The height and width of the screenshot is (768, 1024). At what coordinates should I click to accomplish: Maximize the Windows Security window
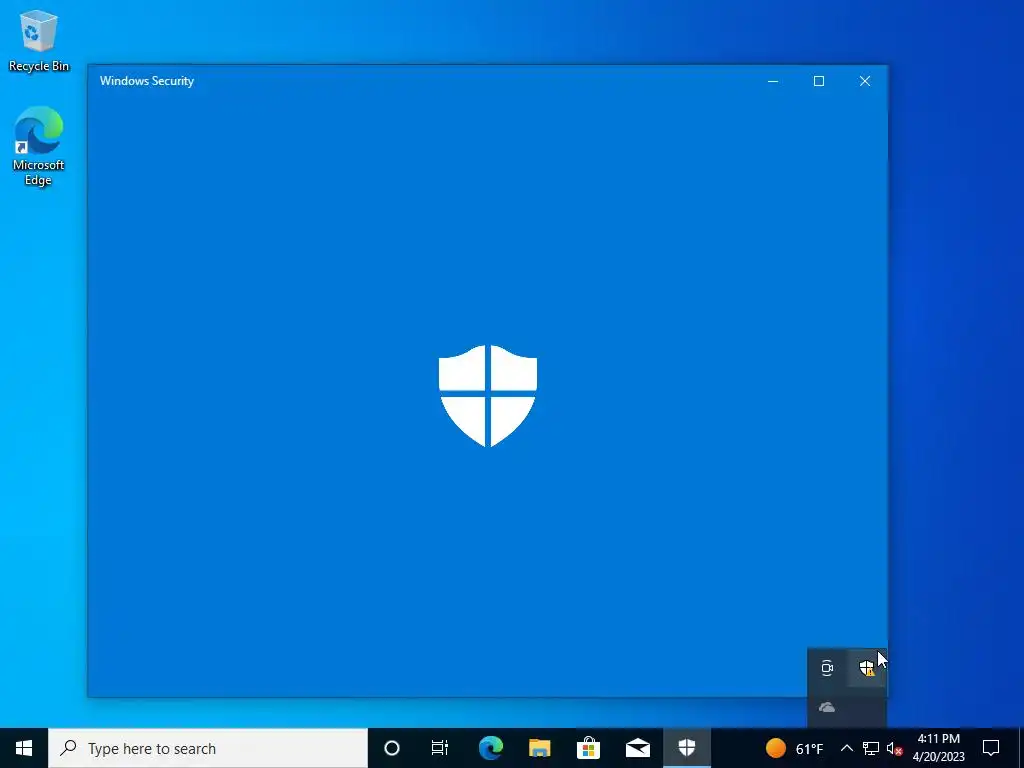tap(819, 81)
